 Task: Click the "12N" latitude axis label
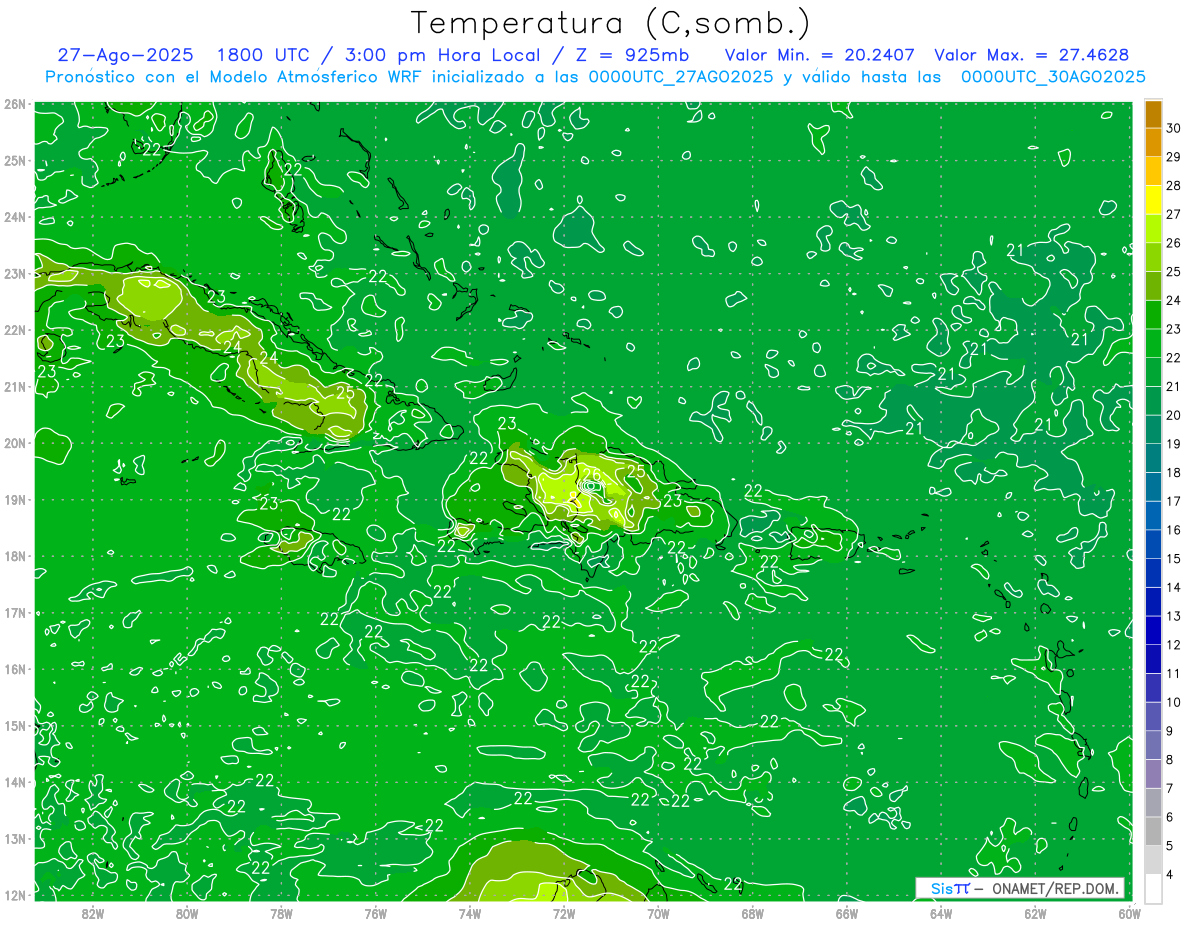click(14, 895)
